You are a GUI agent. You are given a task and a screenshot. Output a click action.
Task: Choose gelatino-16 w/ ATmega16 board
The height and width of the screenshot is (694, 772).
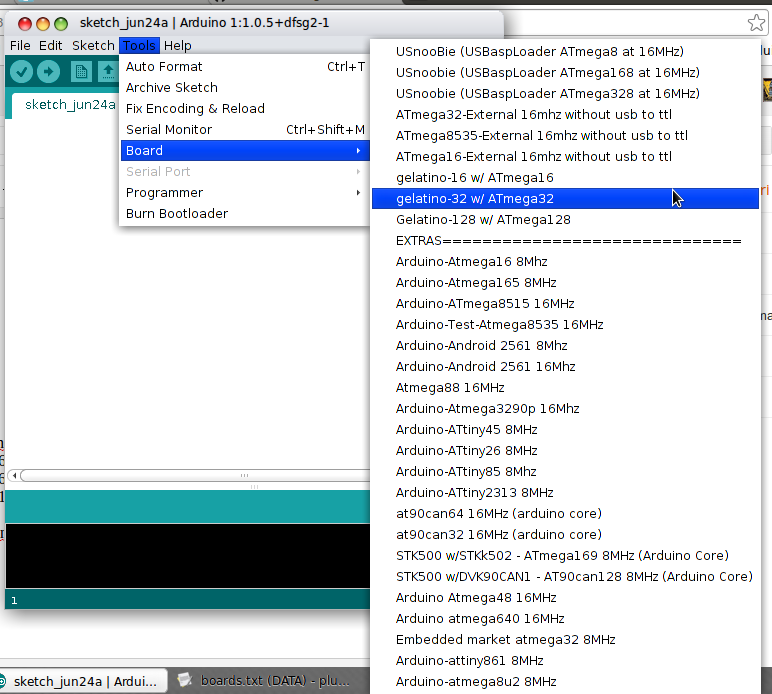[565, 178]
